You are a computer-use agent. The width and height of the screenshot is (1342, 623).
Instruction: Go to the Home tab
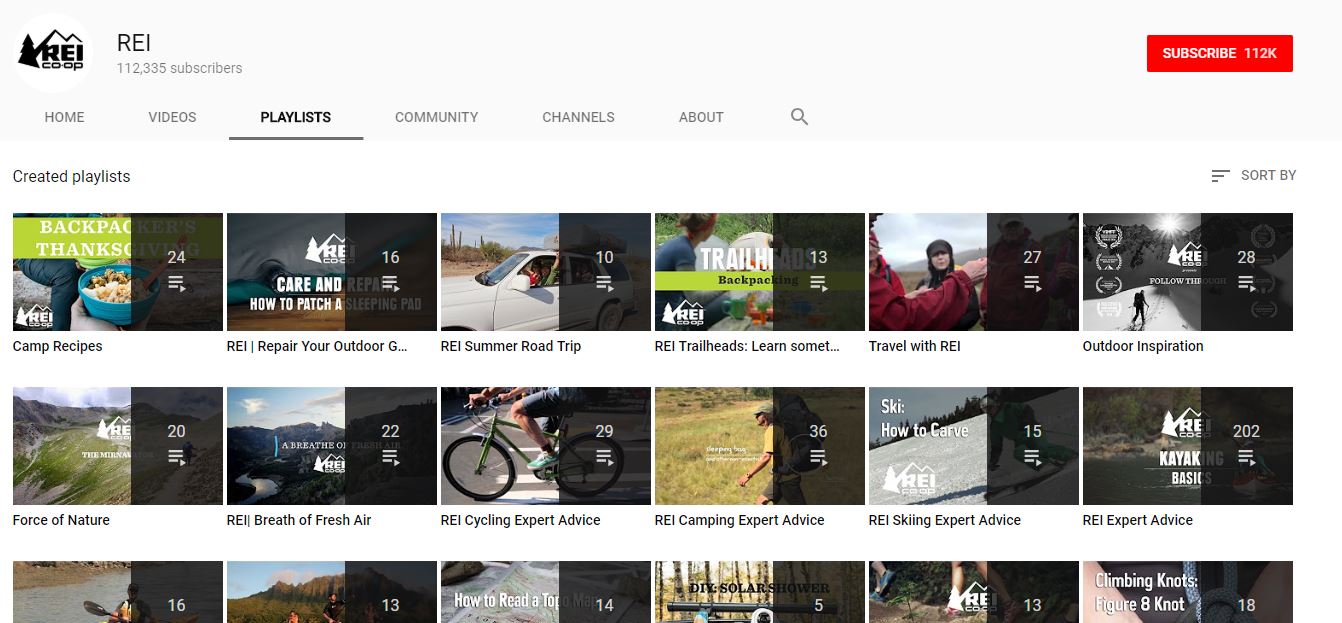pos(64,117)
